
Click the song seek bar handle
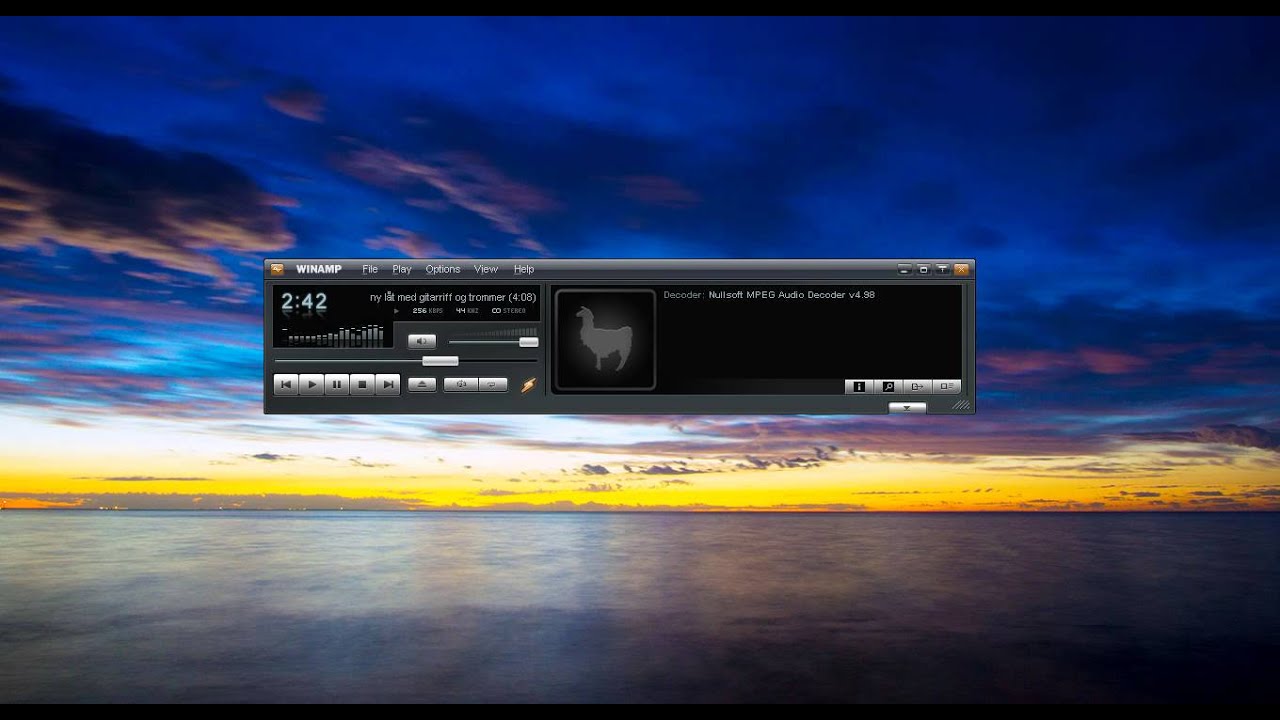point(440,361)
